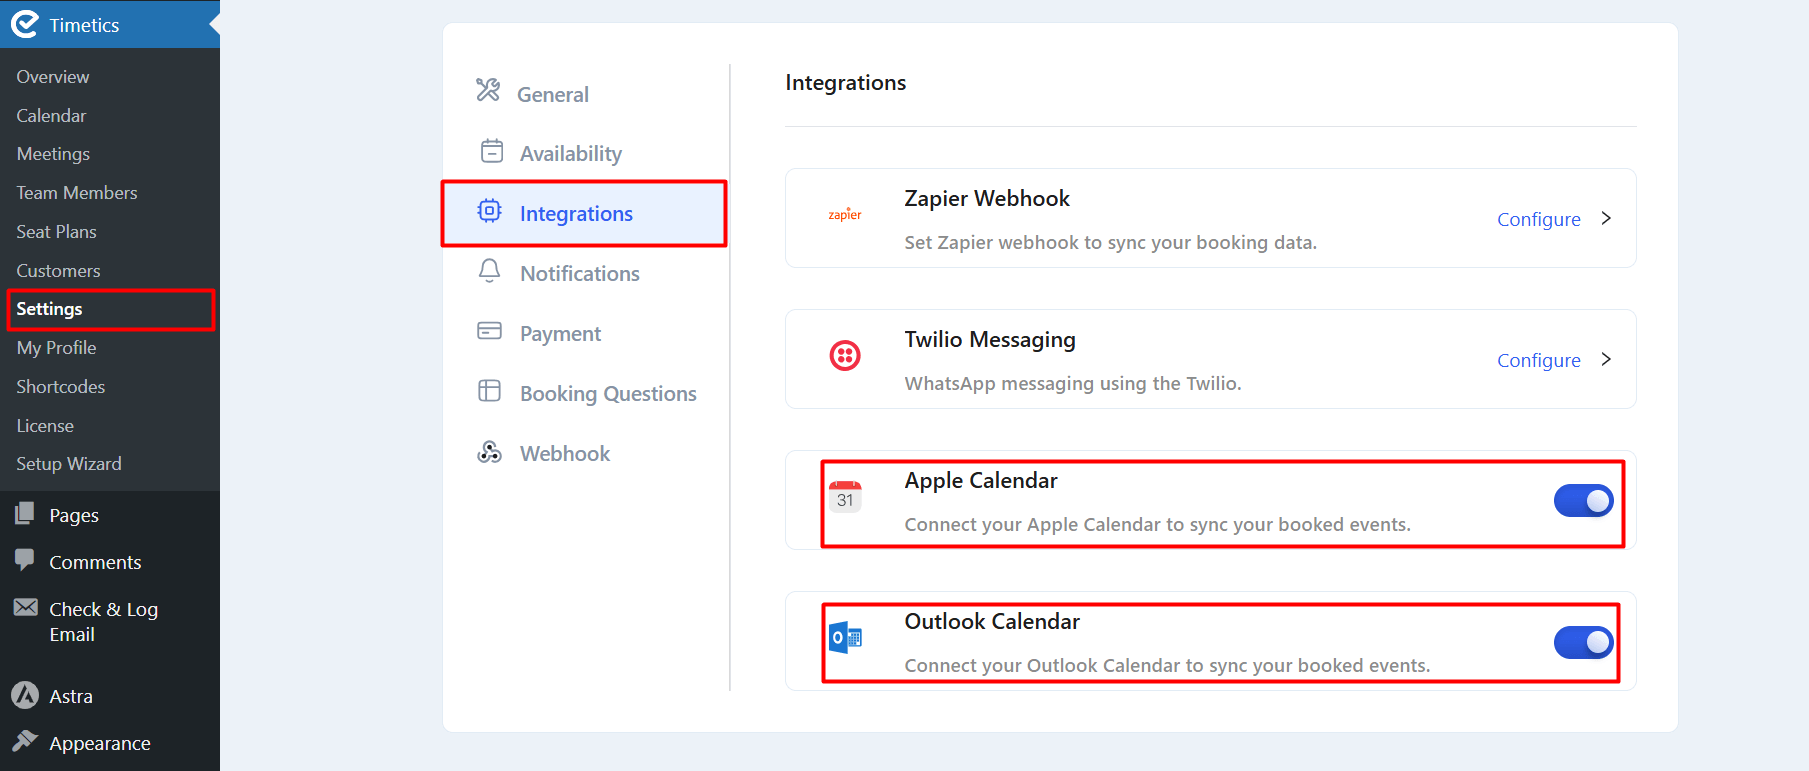The image size is (1809, 771).
Task: Click the Configure link for Zapier Webhook
Action: (x=1538, y=218)
